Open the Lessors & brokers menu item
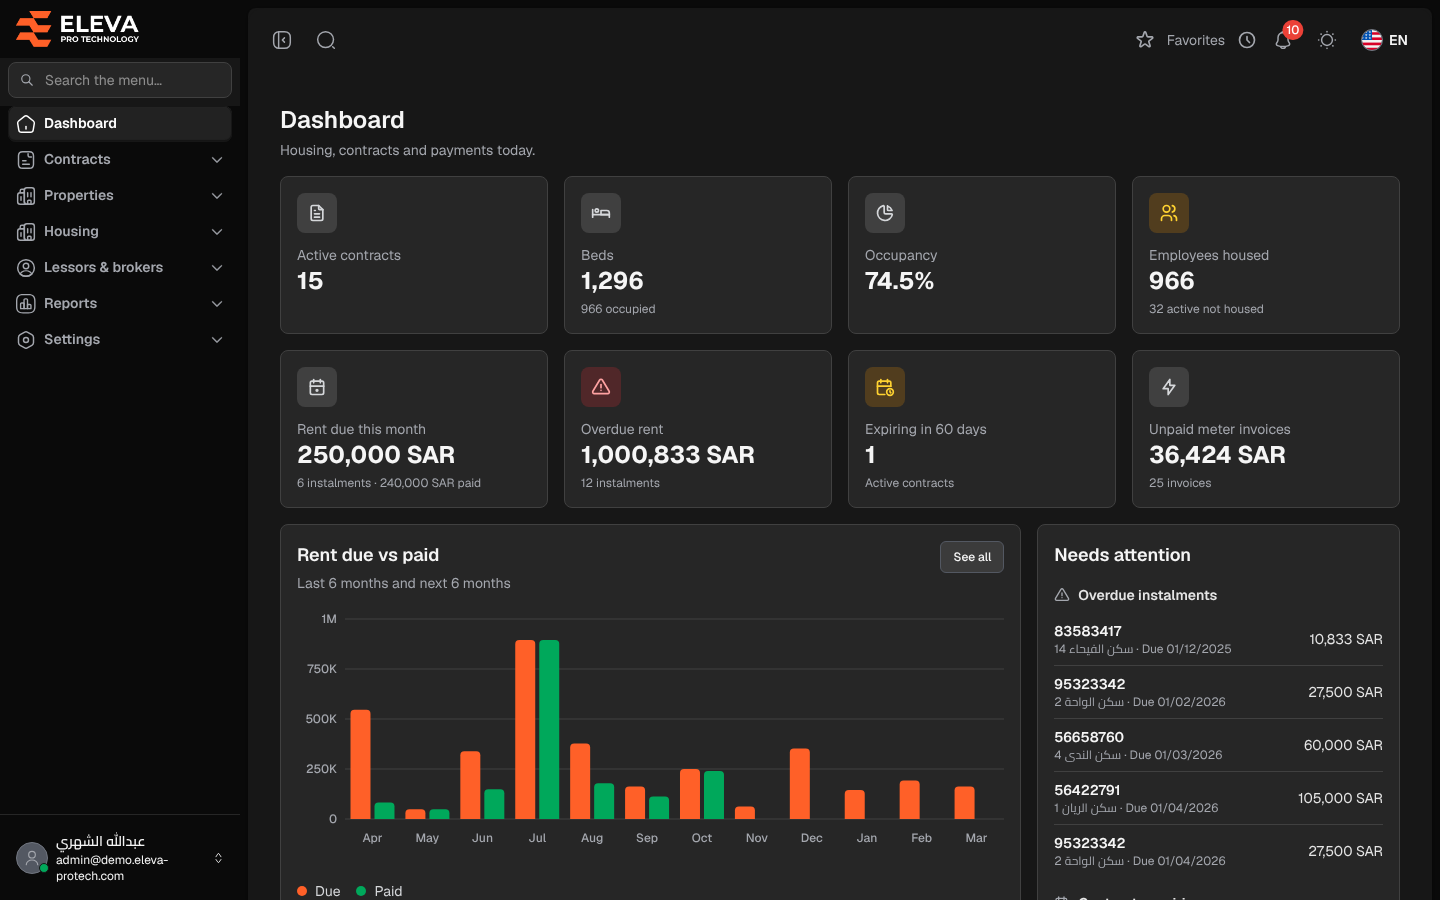Viewport: 1440px width, 900px height. point(120,267)
